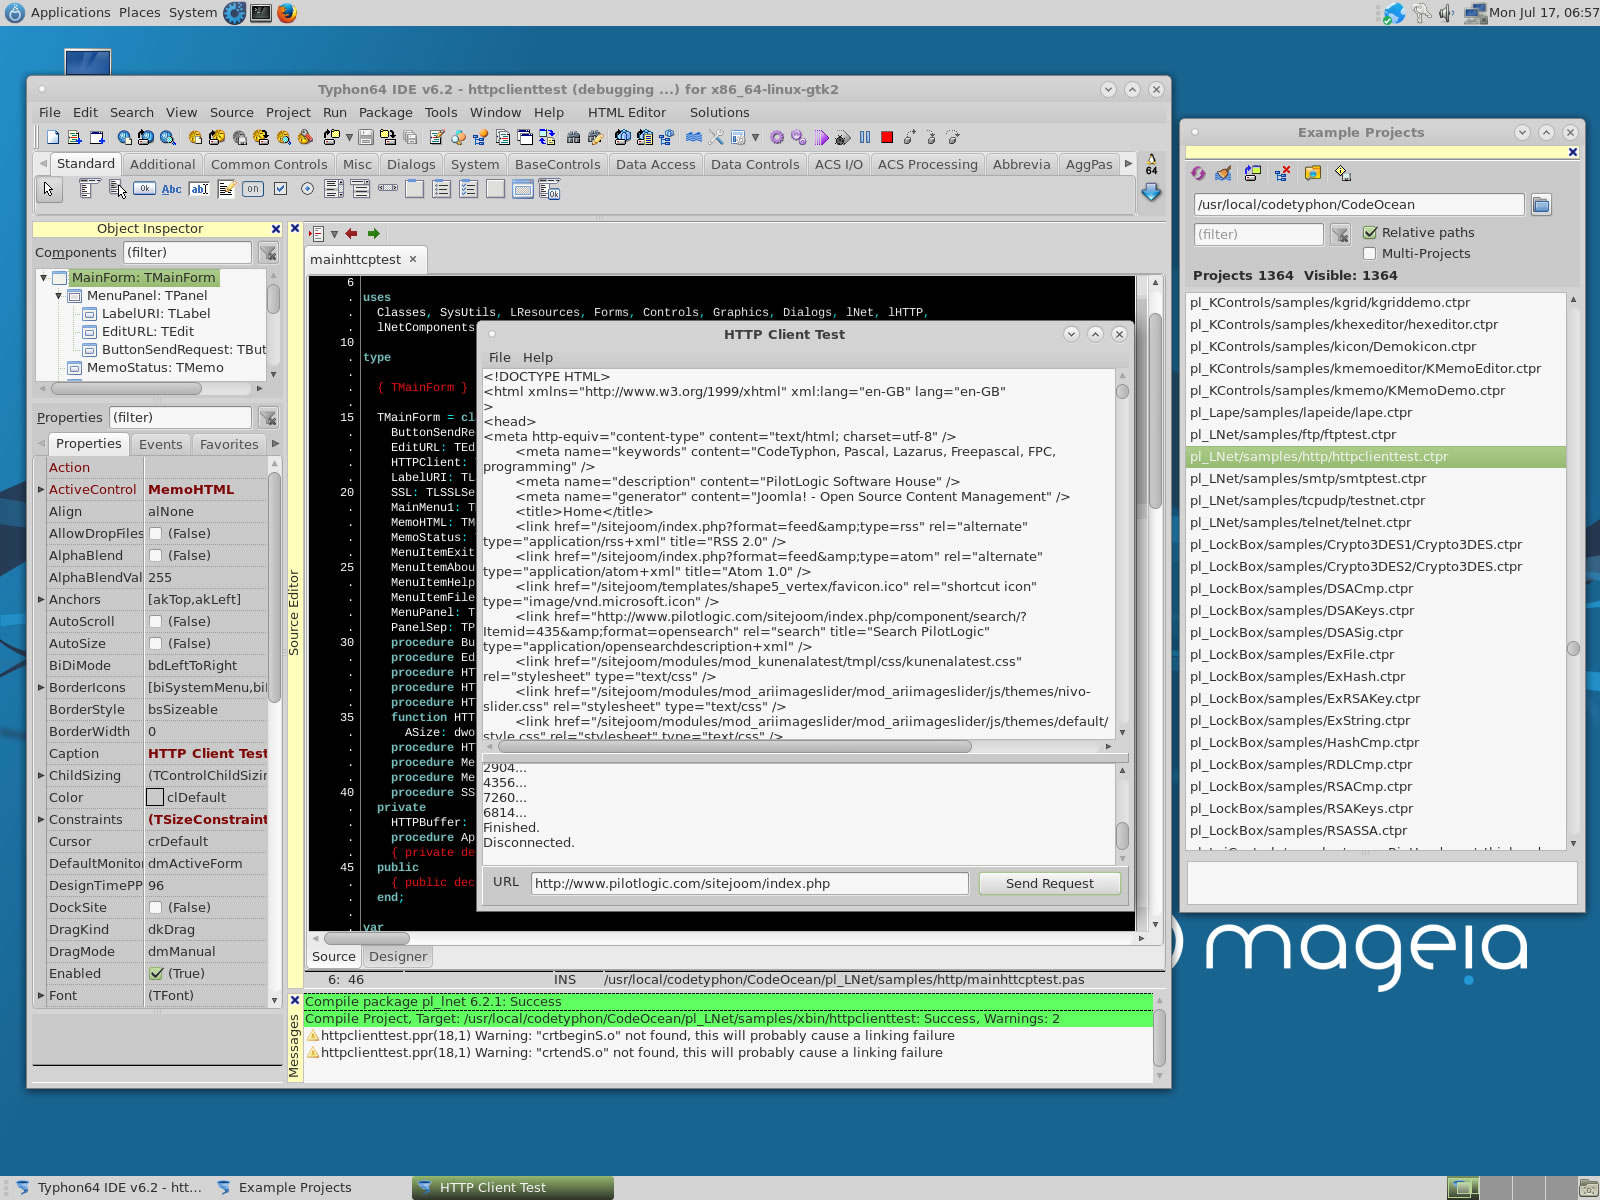The width and height of the screenshot is (1600, 1200).
Task: Open the Help menu in HTTP Client Test
Action: coord(537,357)
